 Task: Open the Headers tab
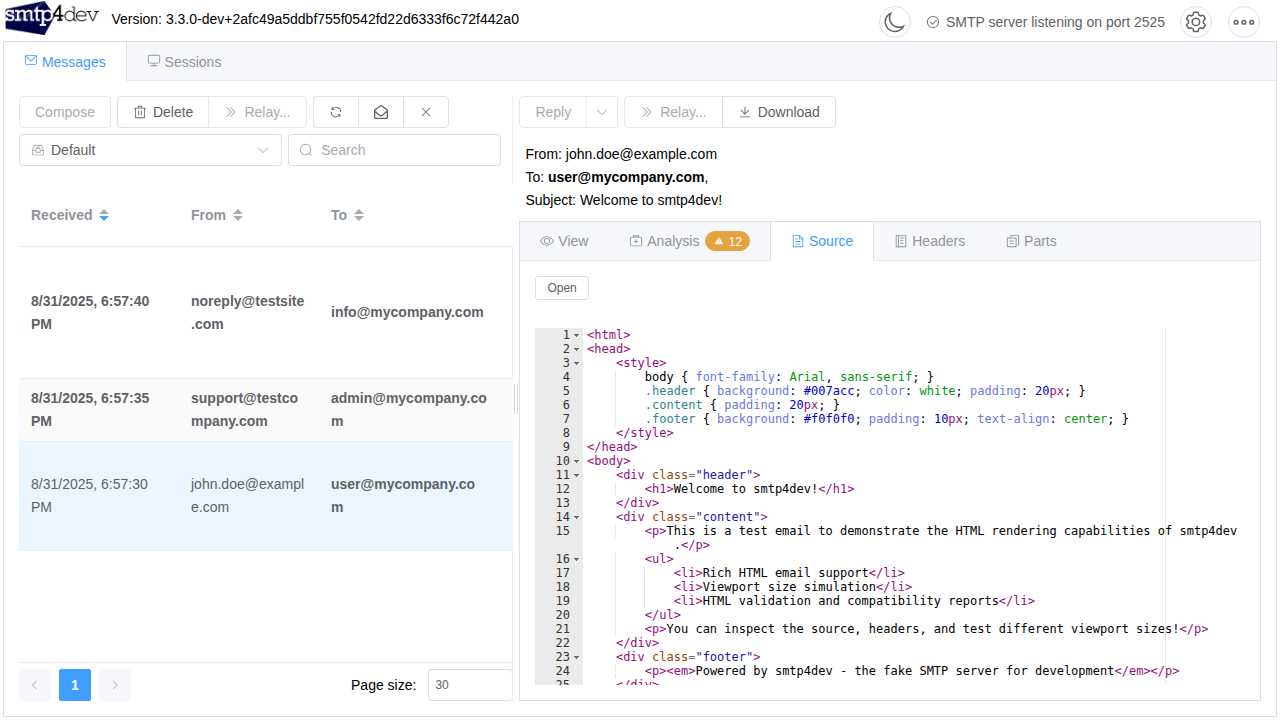pos(929,241)
